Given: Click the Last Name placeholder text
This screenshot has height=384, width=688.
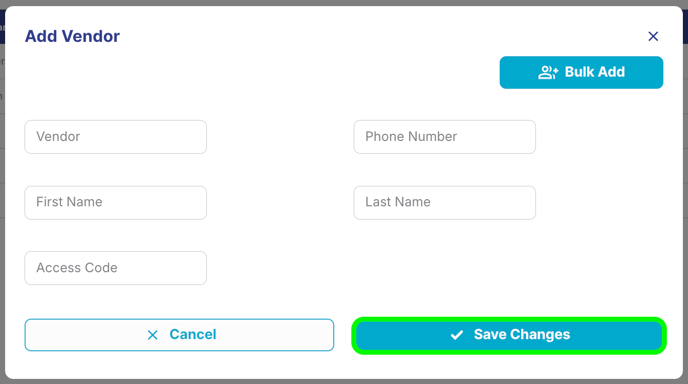Looking at the screenshot, I should 398,202.
